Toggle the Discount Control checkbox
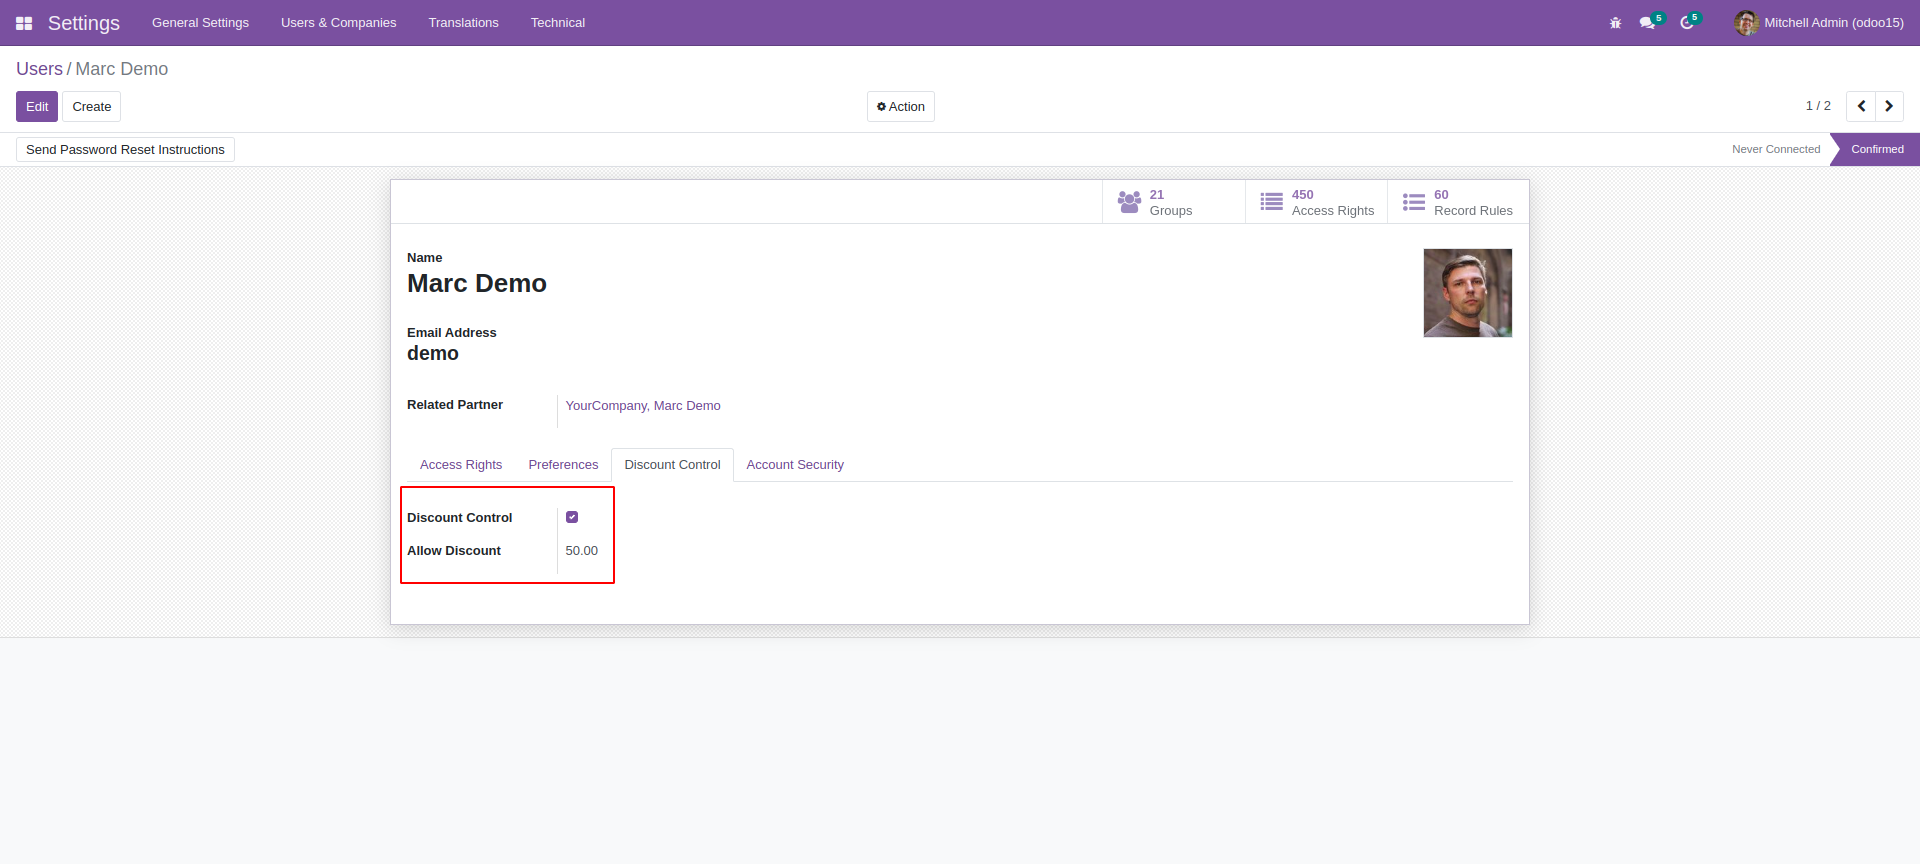 [x=572, y=517]
